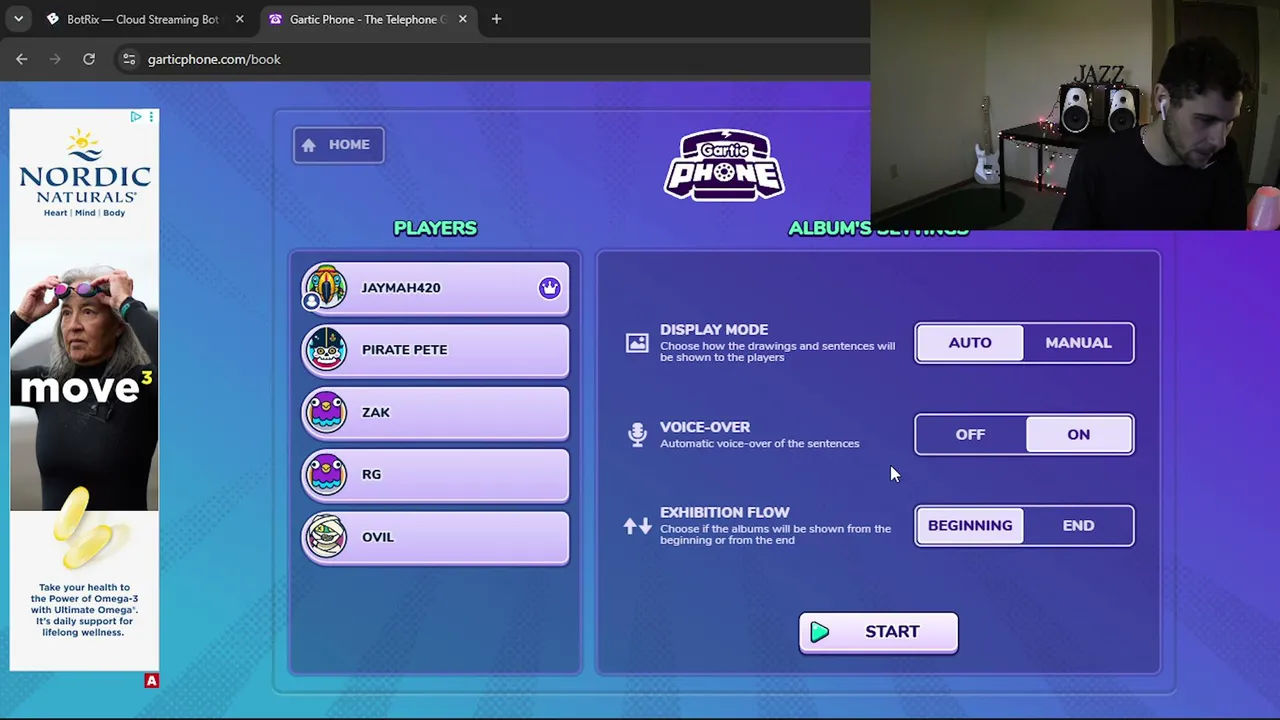This screenshot has height=720, width=1280.
Task: Click "Automatic voice-over of the sentences" text
Action: click(x=760, y=444)
